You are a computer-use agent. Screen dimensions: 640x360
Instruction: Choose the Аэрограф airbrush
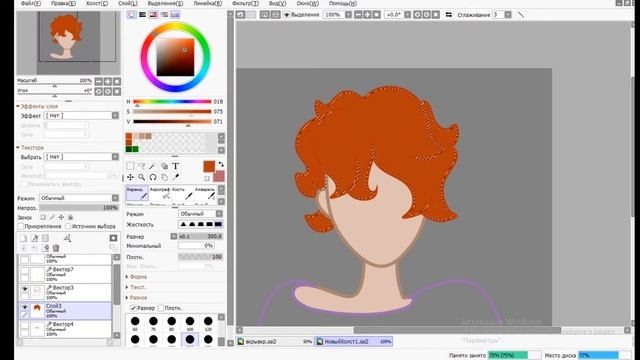pos(160,193)
